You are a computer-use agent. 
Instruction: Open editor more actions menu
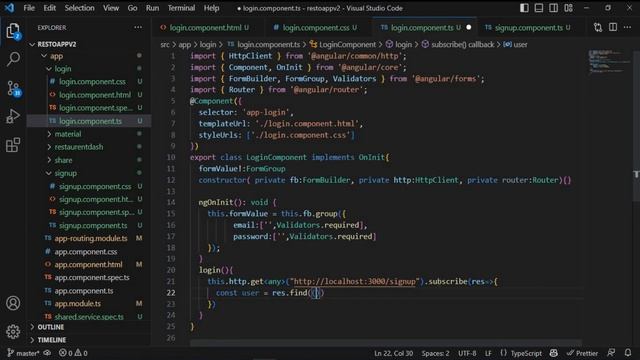pyautogui.click(x=627, y=27)
